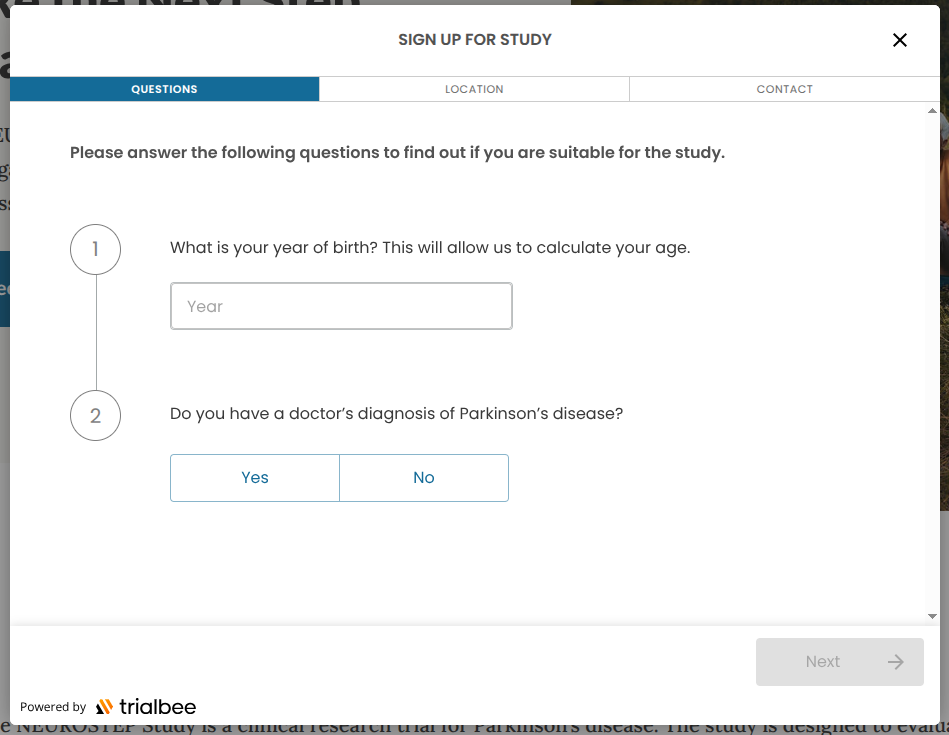The width and height of the screenshot is (949, 735).
Task: Click the scrollbar track on the right
Action: click(934, 400)
